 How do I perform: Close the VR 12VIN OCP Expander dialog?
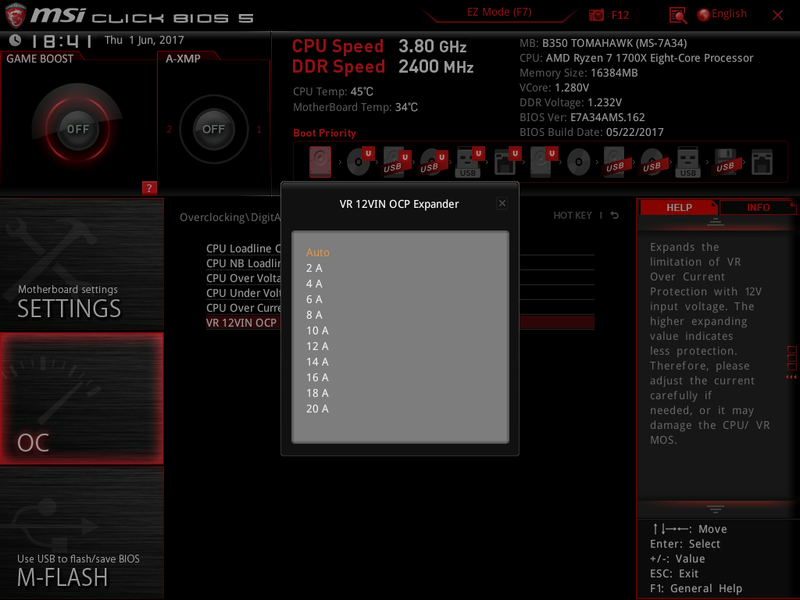(502, 204)
